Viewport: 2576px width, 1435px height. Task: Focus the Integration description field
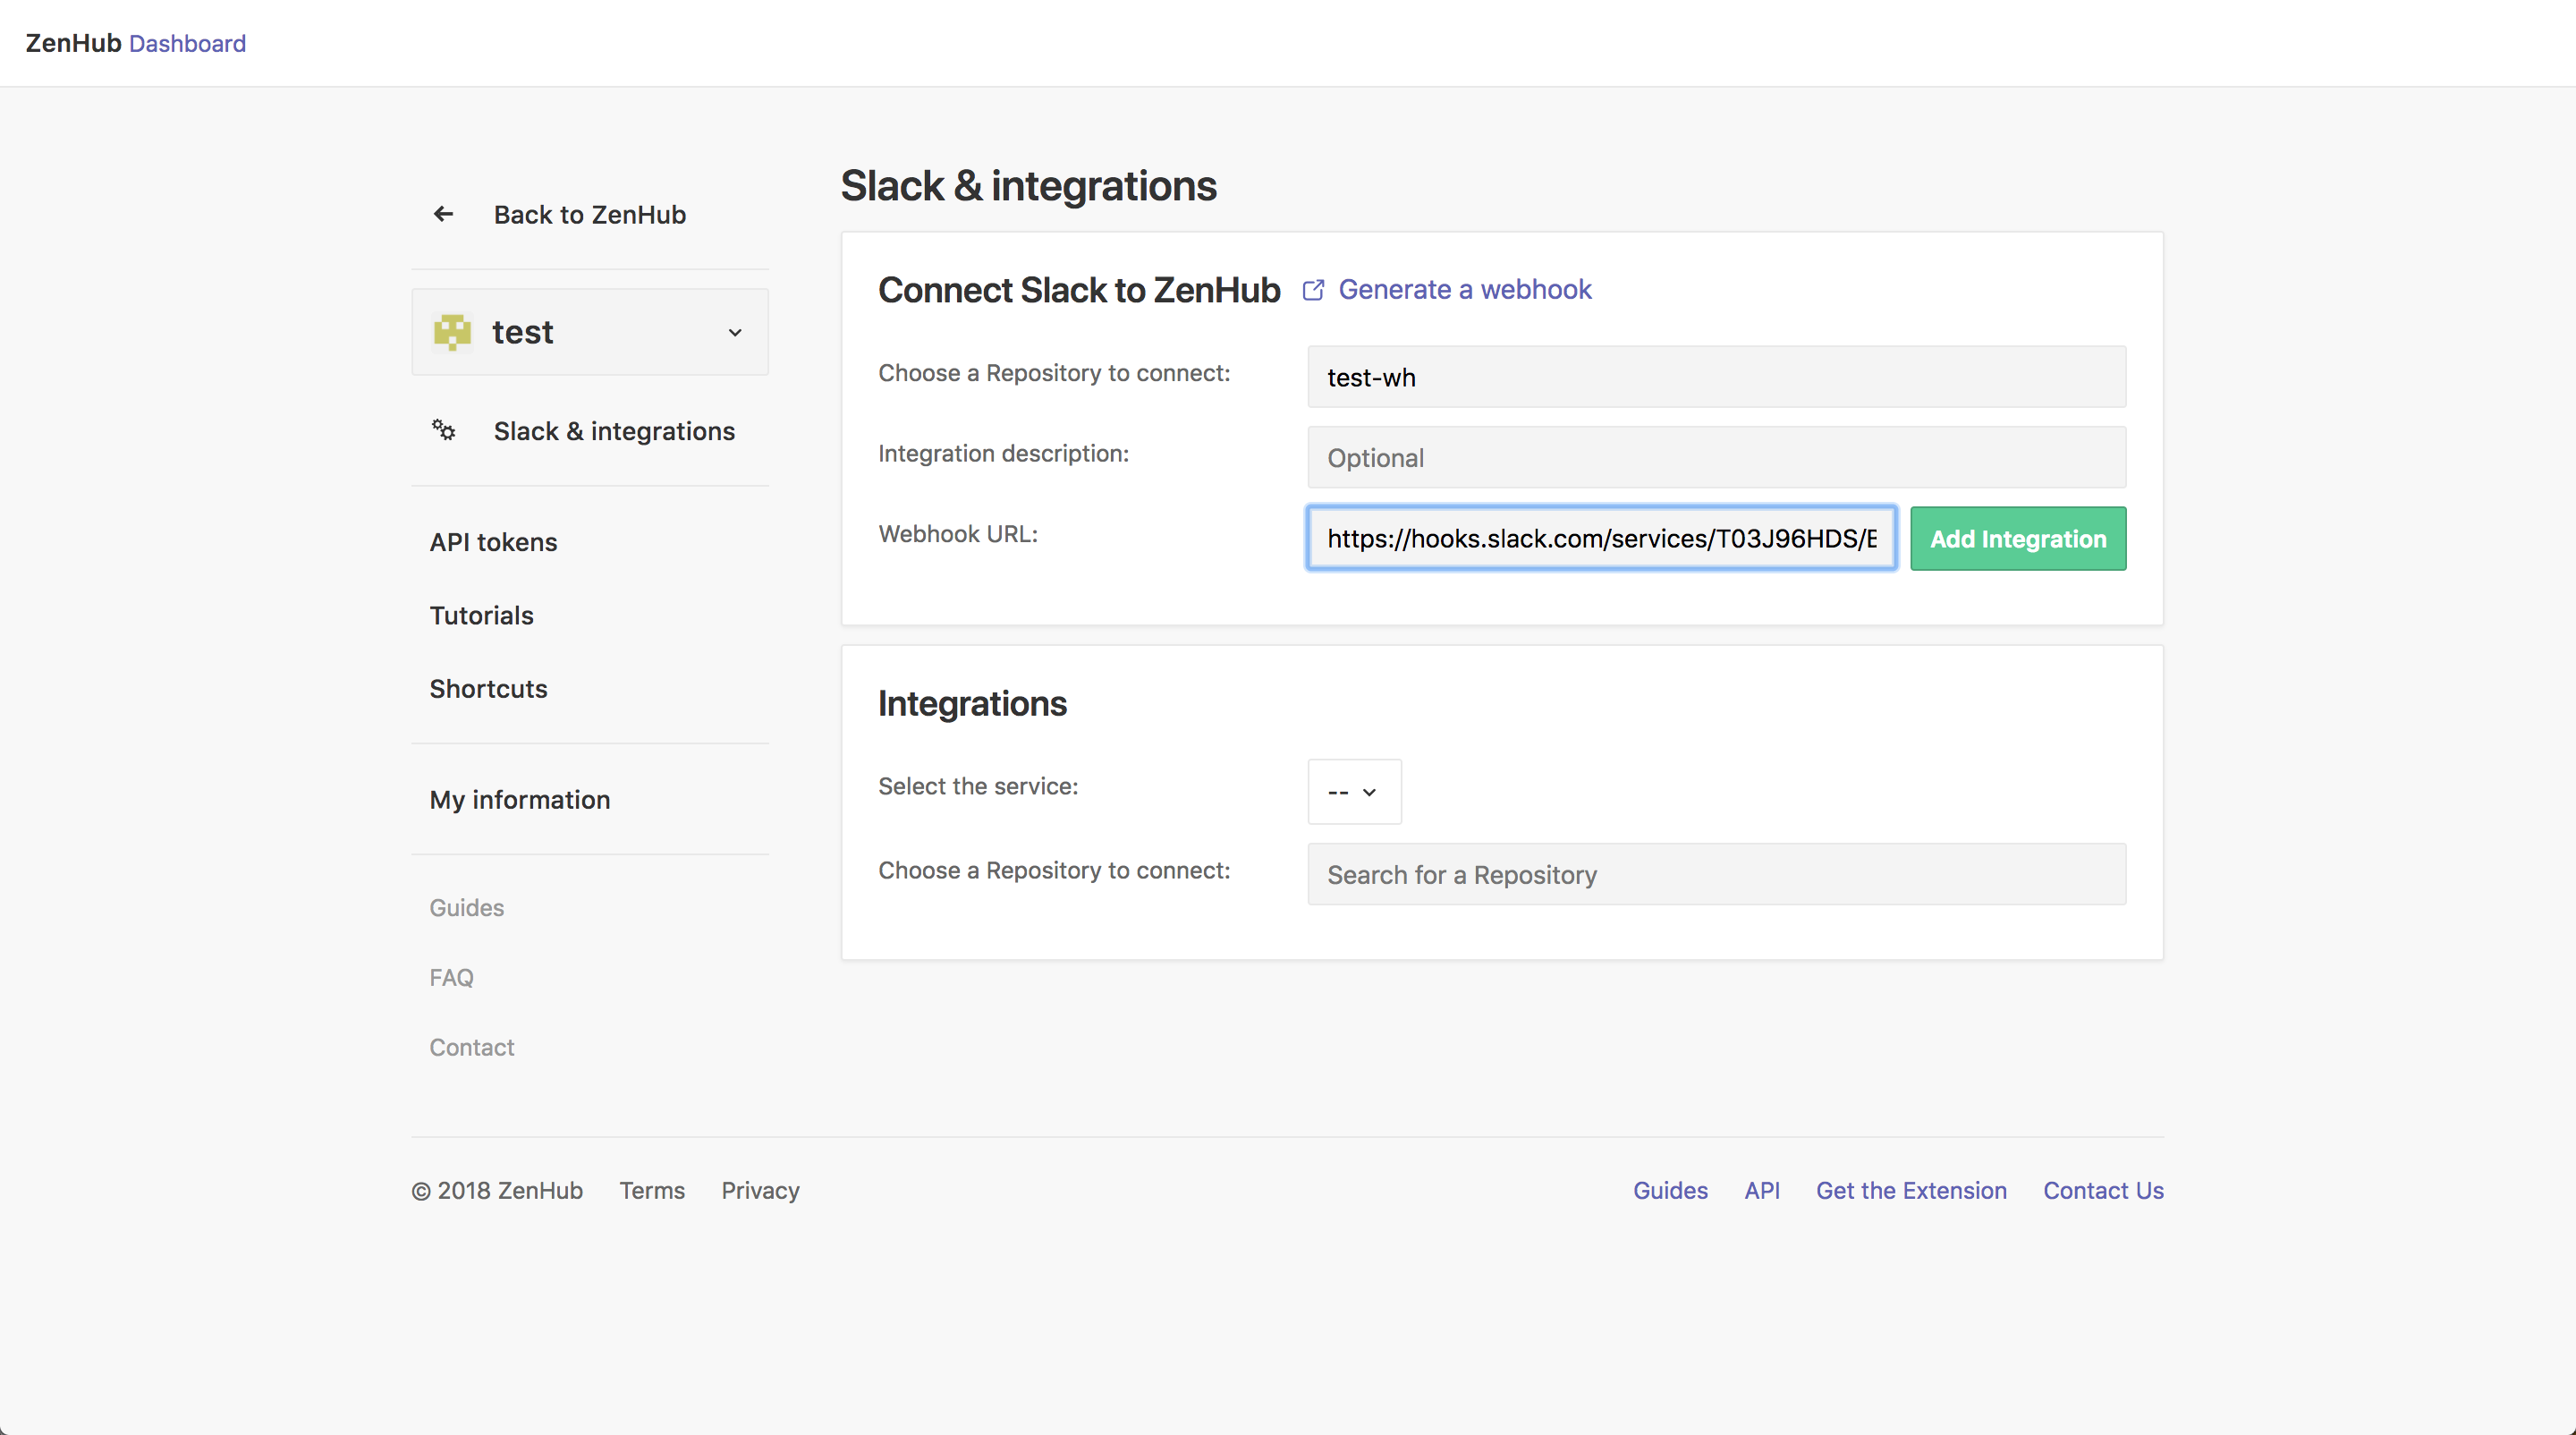pyautogui.click(x=1716, y=457)
